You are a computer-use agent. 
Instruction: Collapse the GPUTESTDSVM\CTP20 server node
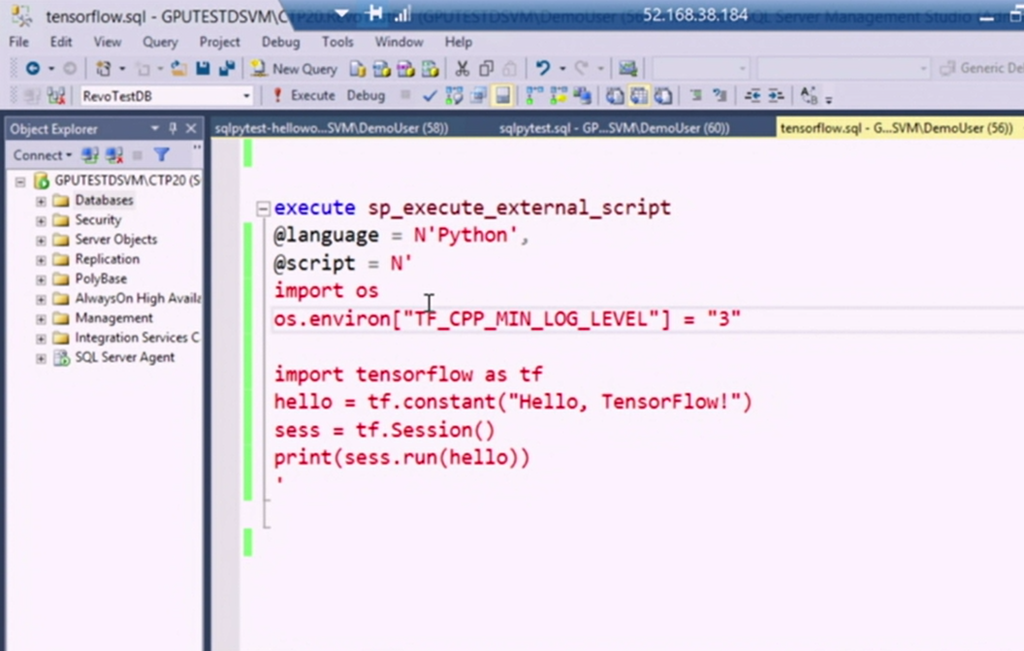click(20, 181)
